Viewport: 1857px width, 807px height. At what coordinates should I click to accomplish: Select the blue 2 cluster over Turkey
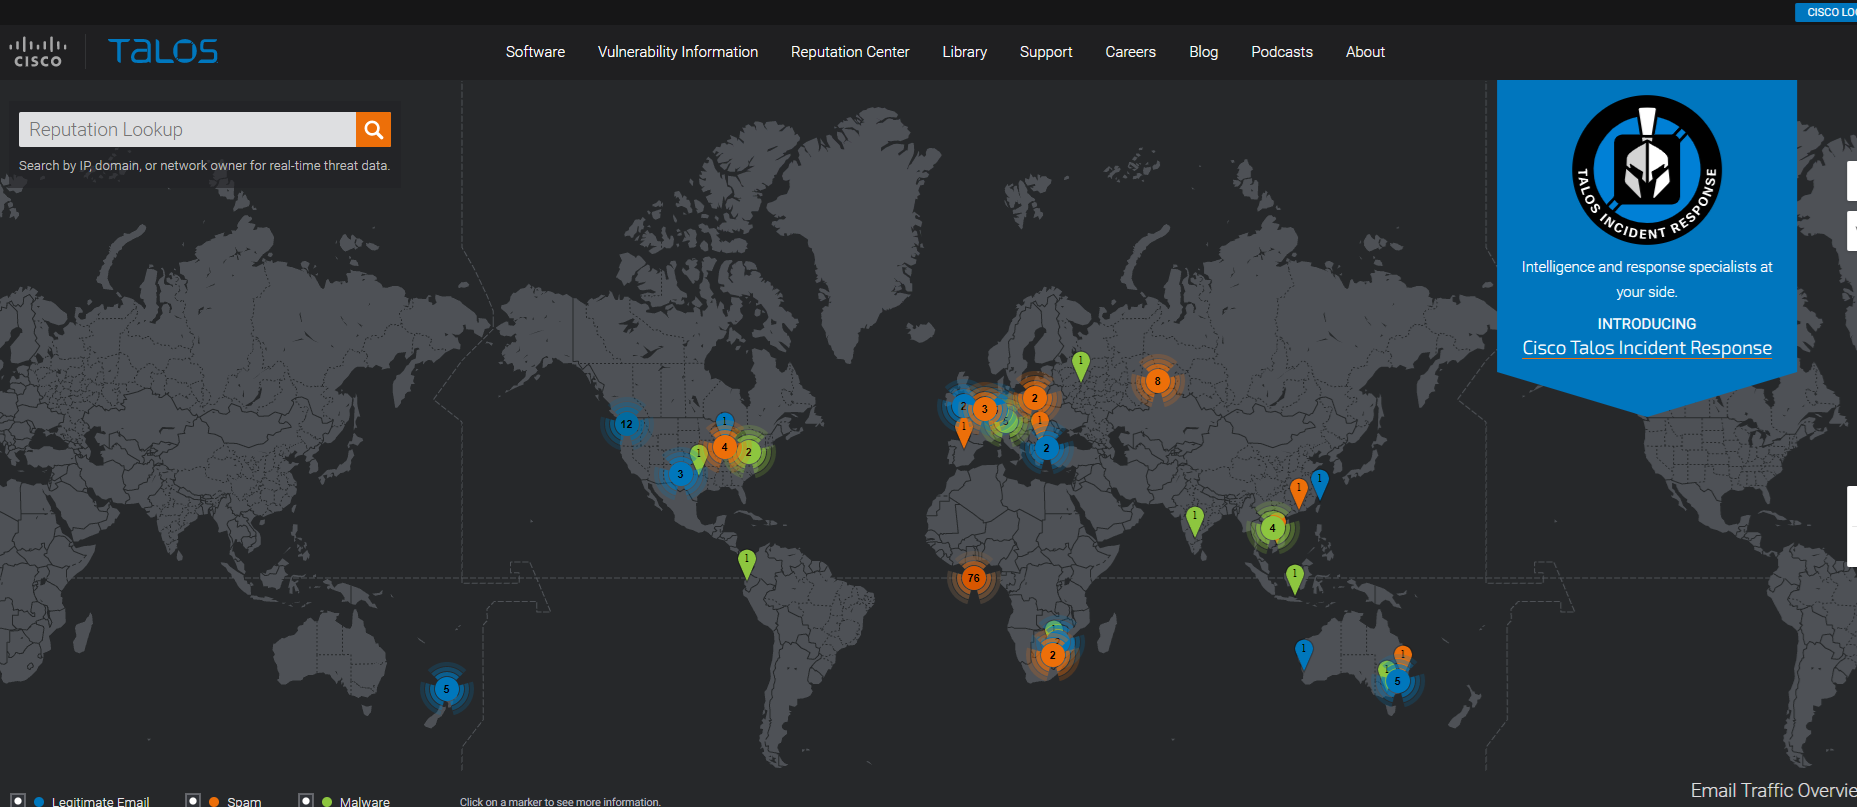(1046, 448)
